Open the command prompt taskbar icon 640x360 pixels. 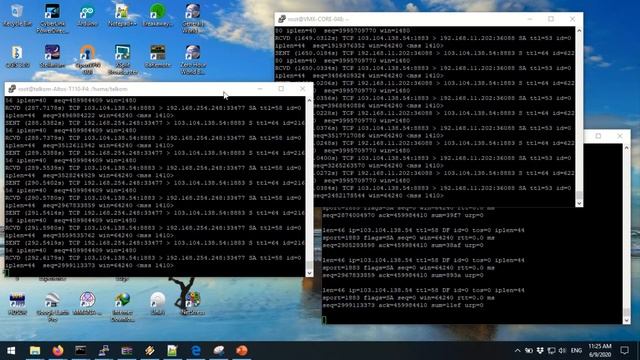[81, 351]
